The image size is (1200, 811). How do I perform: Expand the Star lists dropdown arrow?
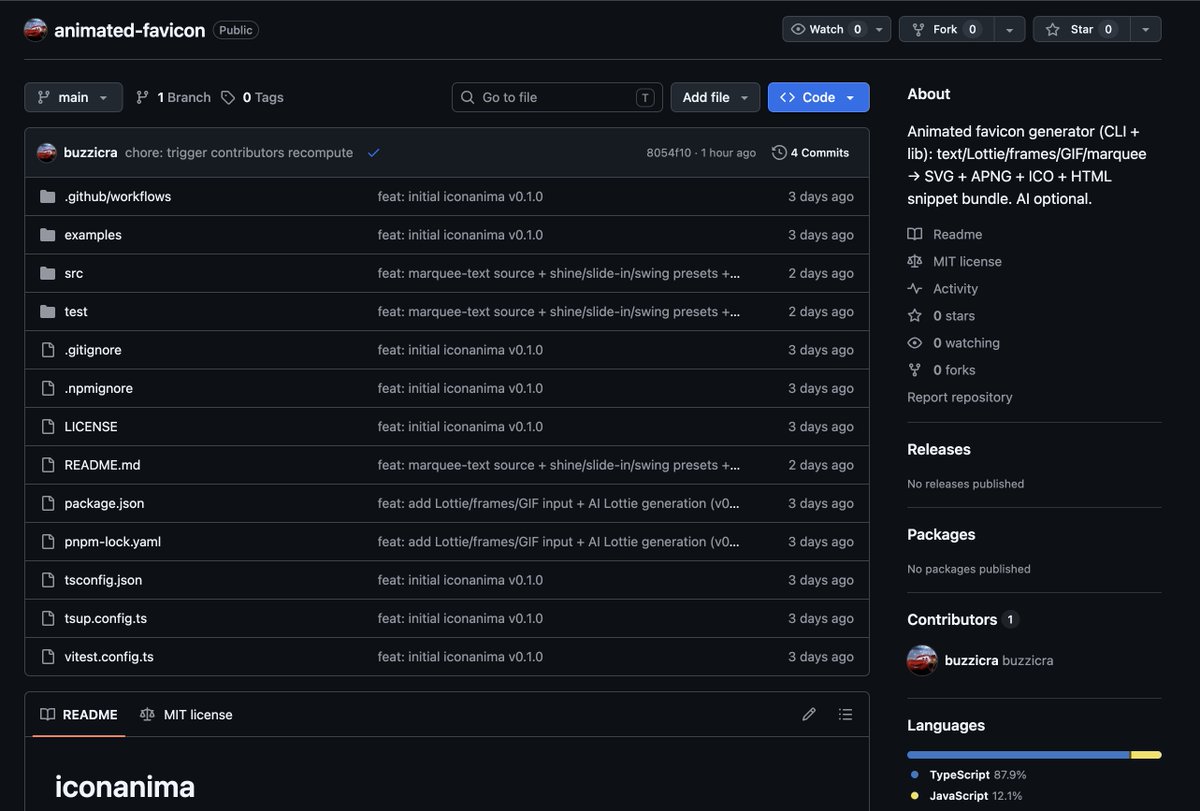[x=1145, y=29]
